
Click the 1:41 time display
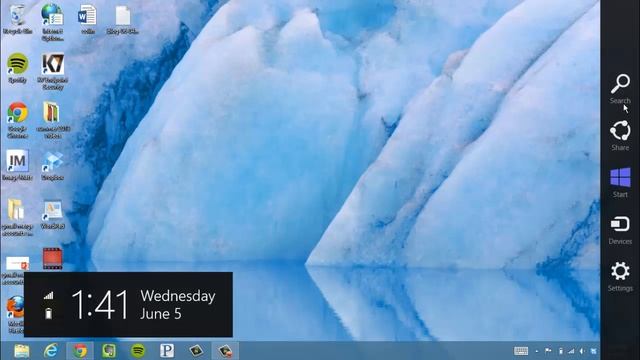(x=100, y=304)
